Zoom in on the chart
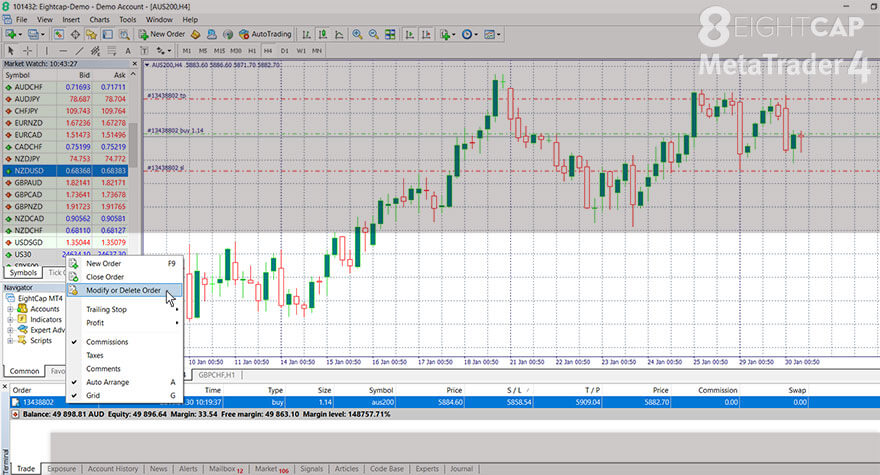This screenshot has width=880, height=475. click(357, 34)
